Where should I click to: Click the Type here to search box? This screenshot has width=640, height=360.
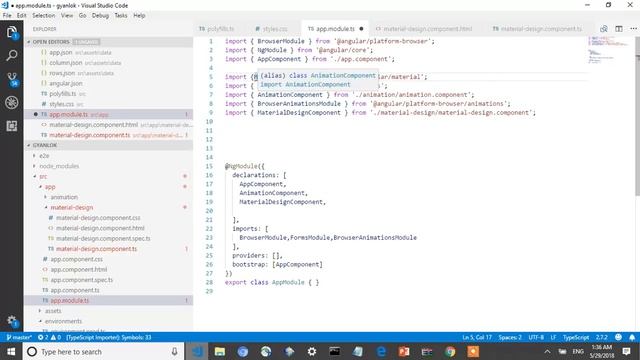[102, 351]
